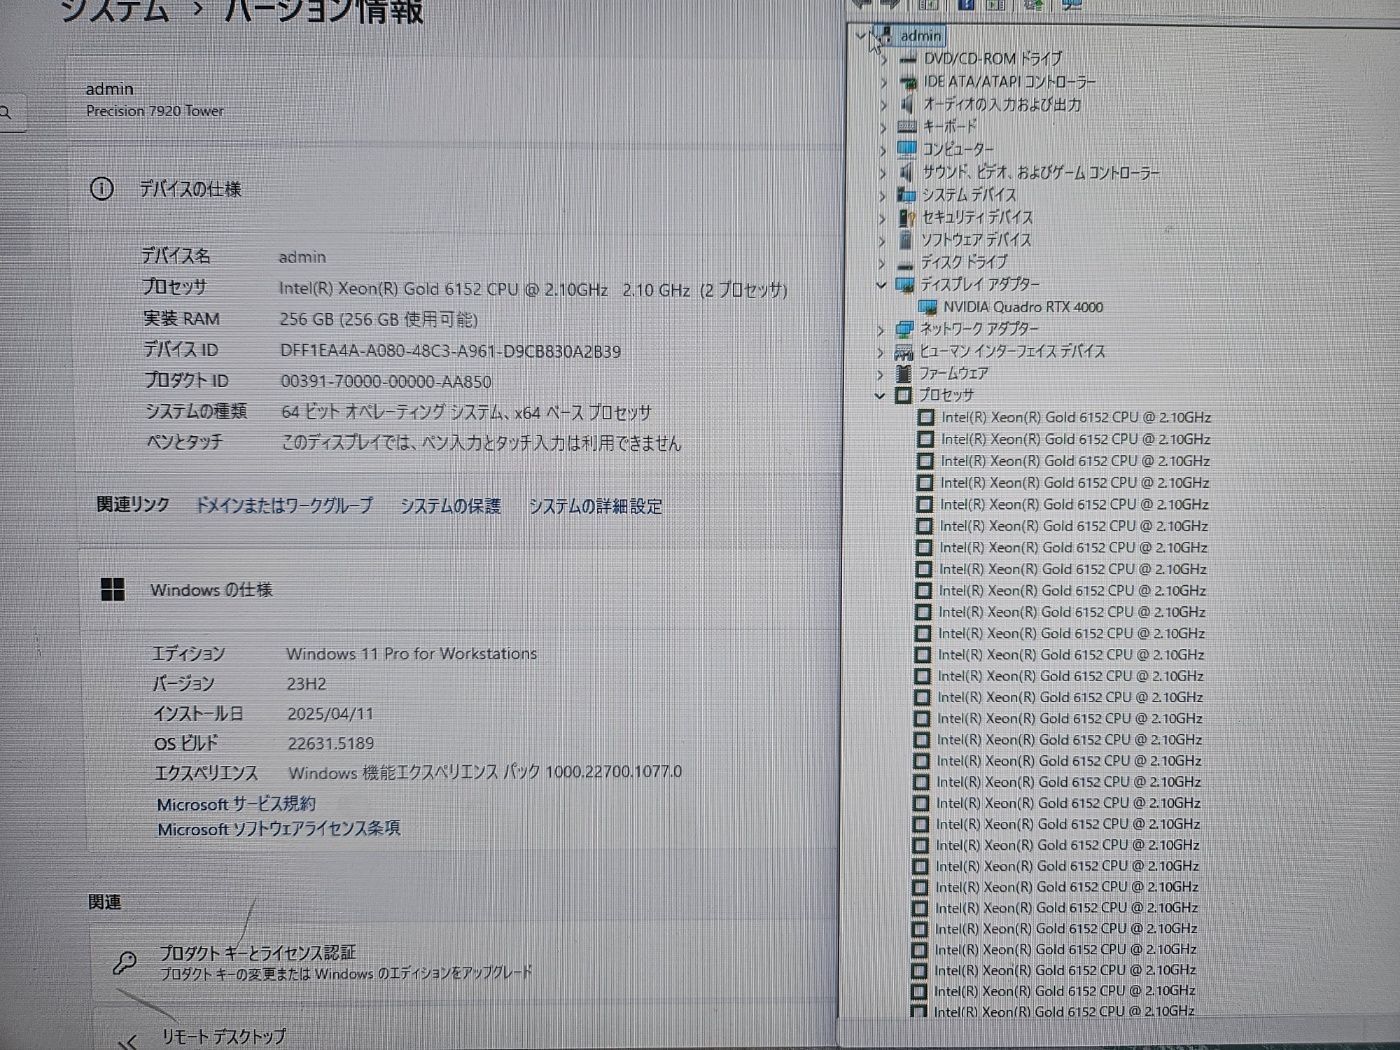This screenshot has height=1050, width=1400.
Task: Open システムの保護 link
Action: [450, 506]
